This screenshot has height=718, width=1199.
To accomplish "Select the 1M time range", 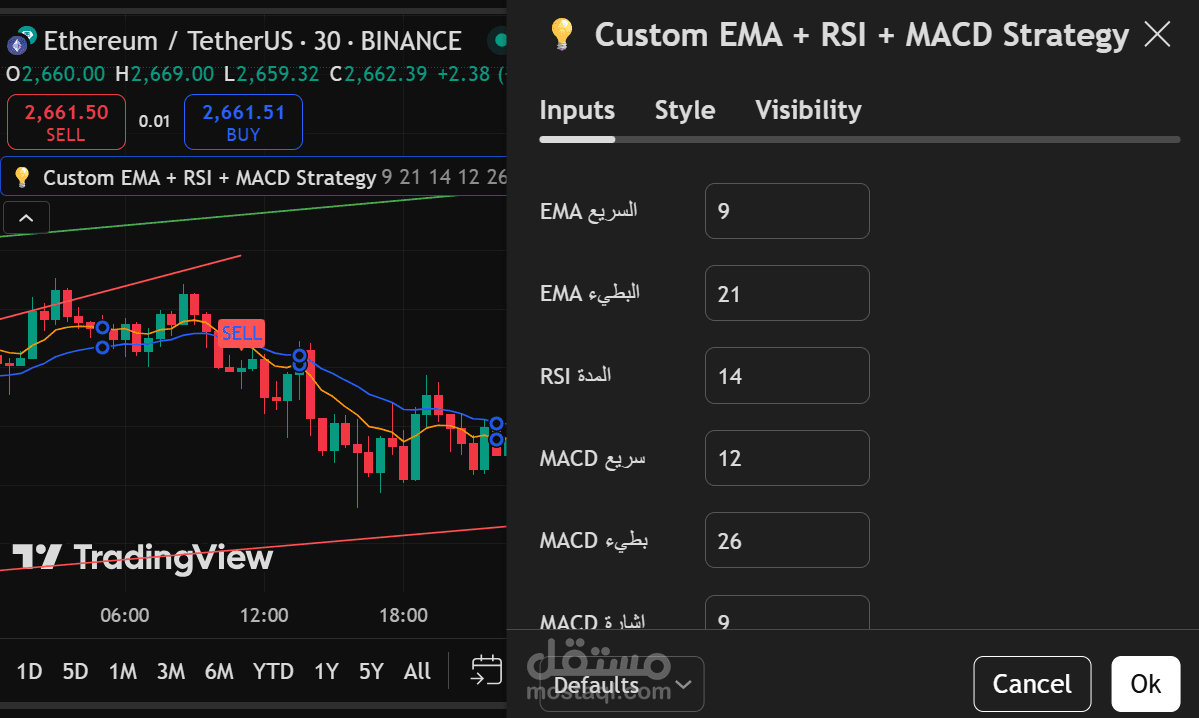I will (122, 671).
